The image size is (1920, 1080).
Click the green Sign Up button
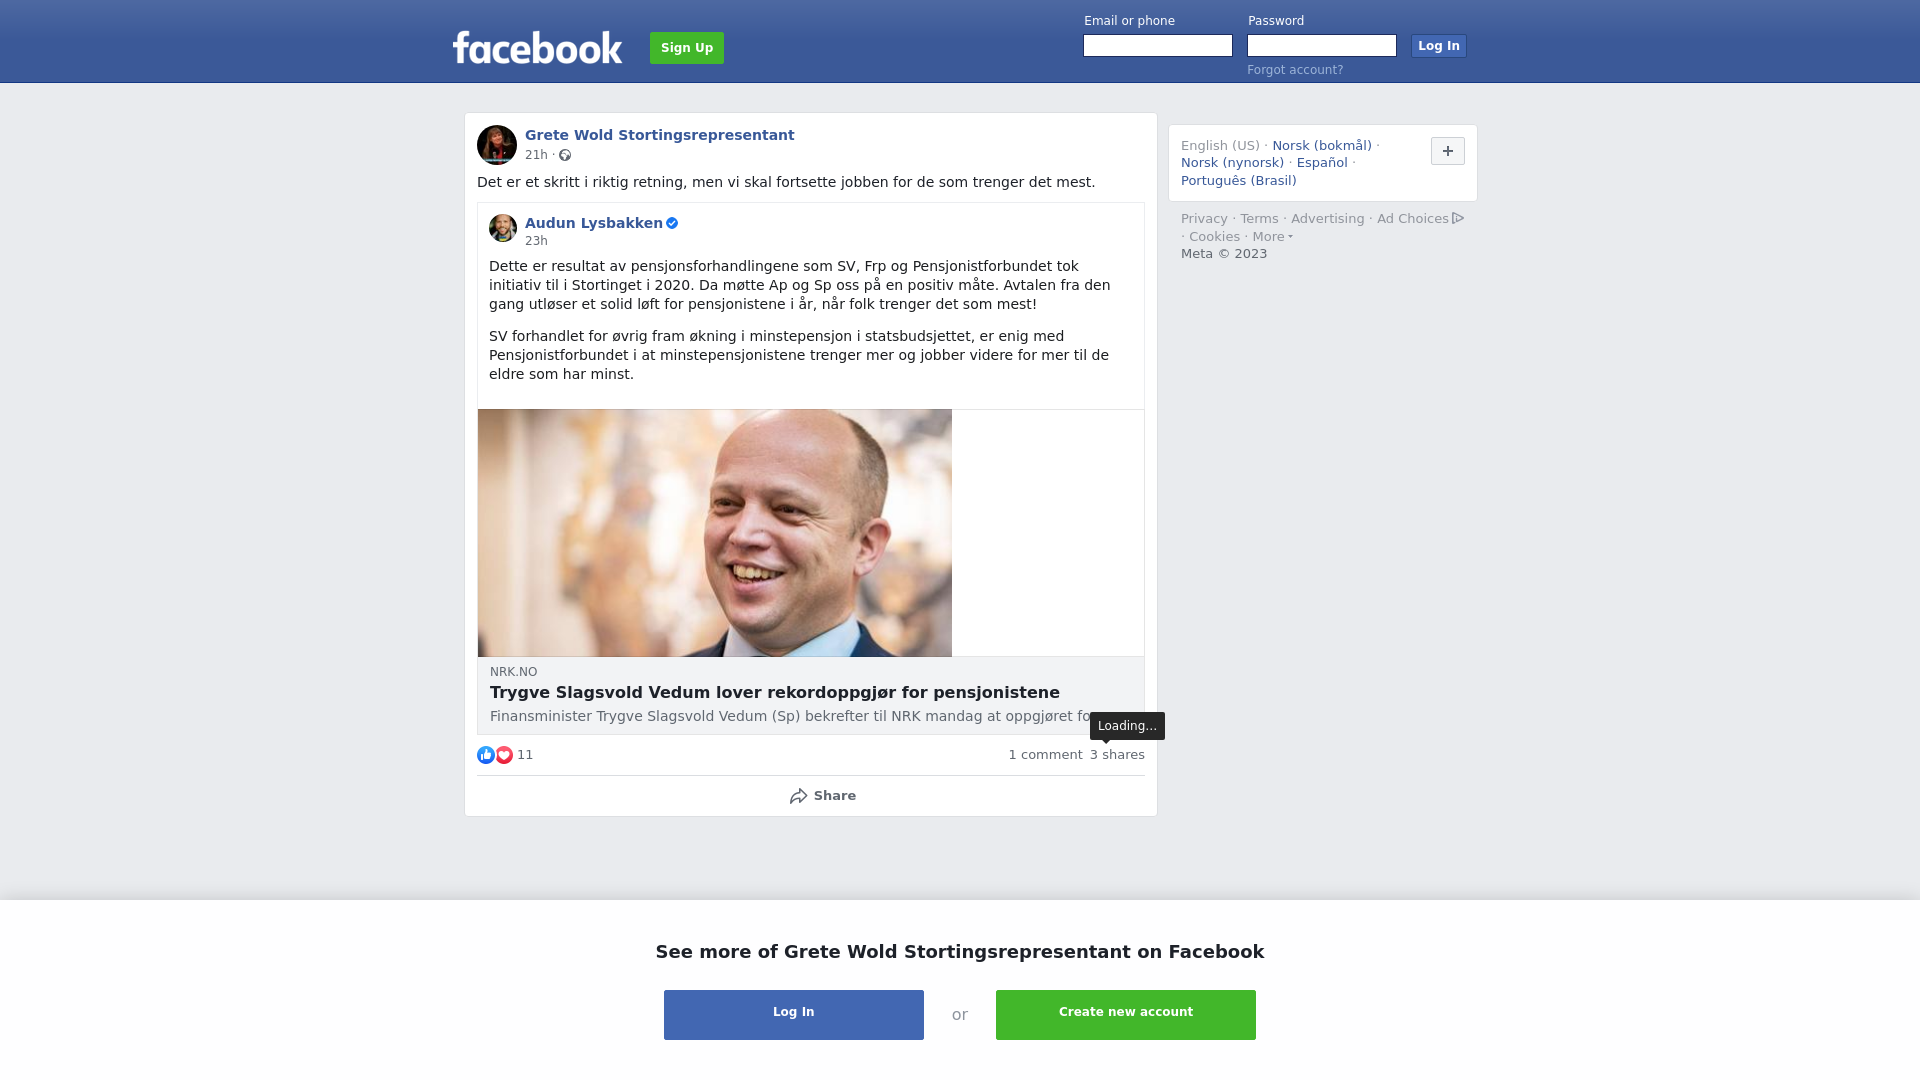687,48
